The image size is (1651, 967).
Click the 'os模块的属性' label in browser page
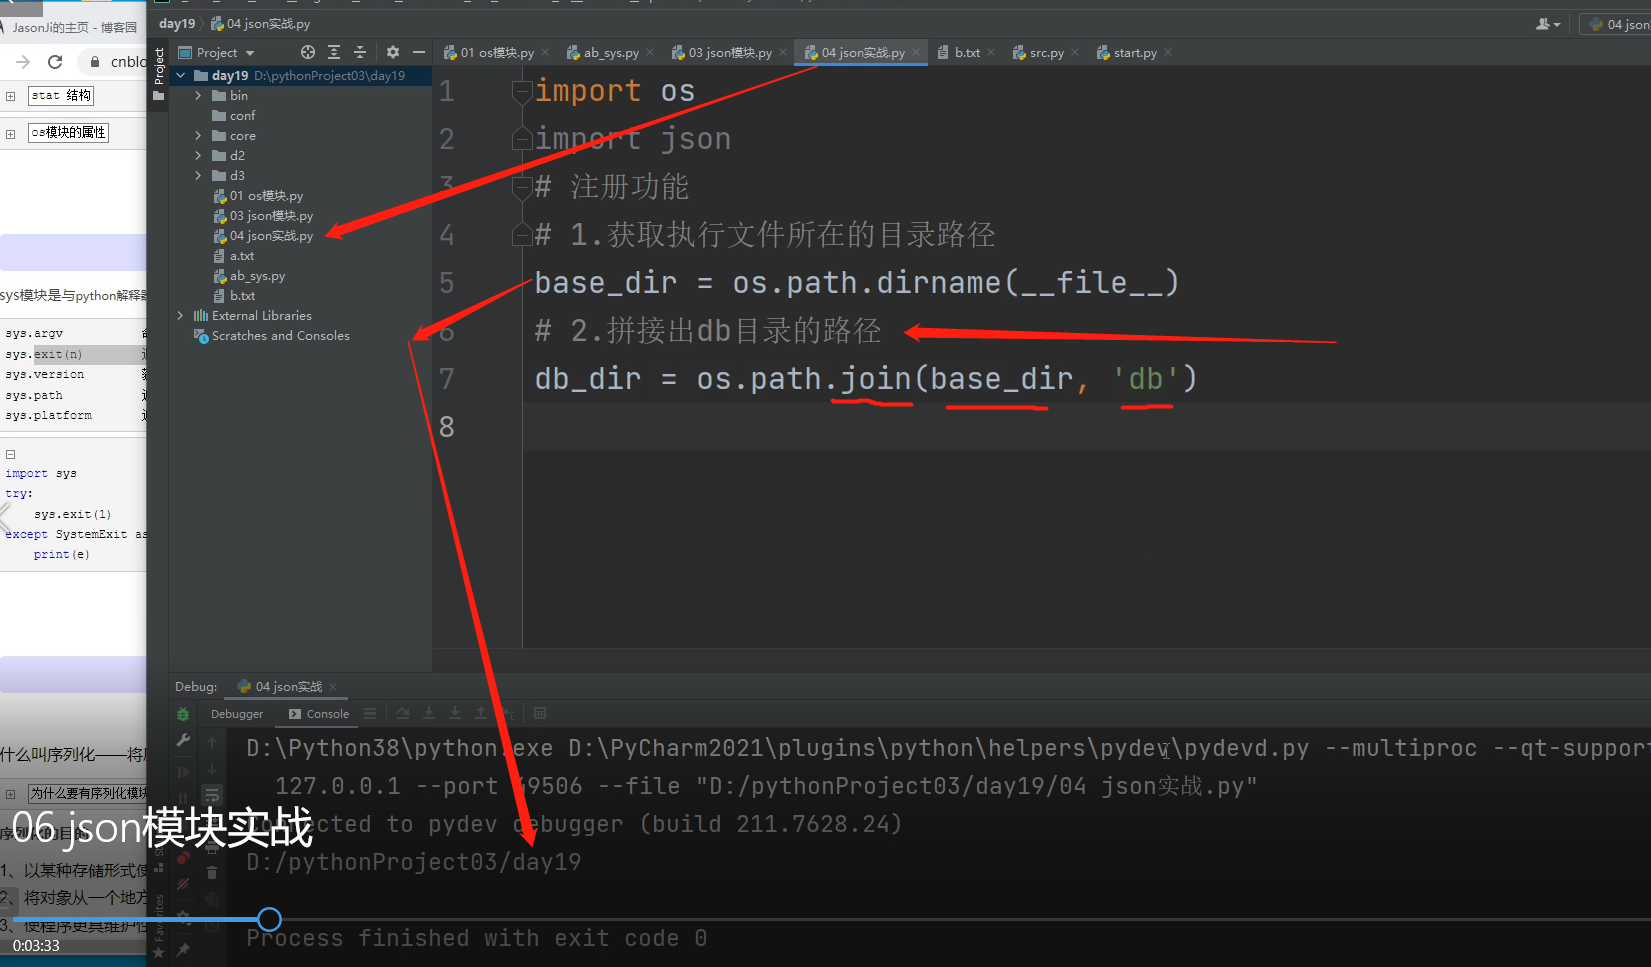pyautogui.click(x=68, y=133)
